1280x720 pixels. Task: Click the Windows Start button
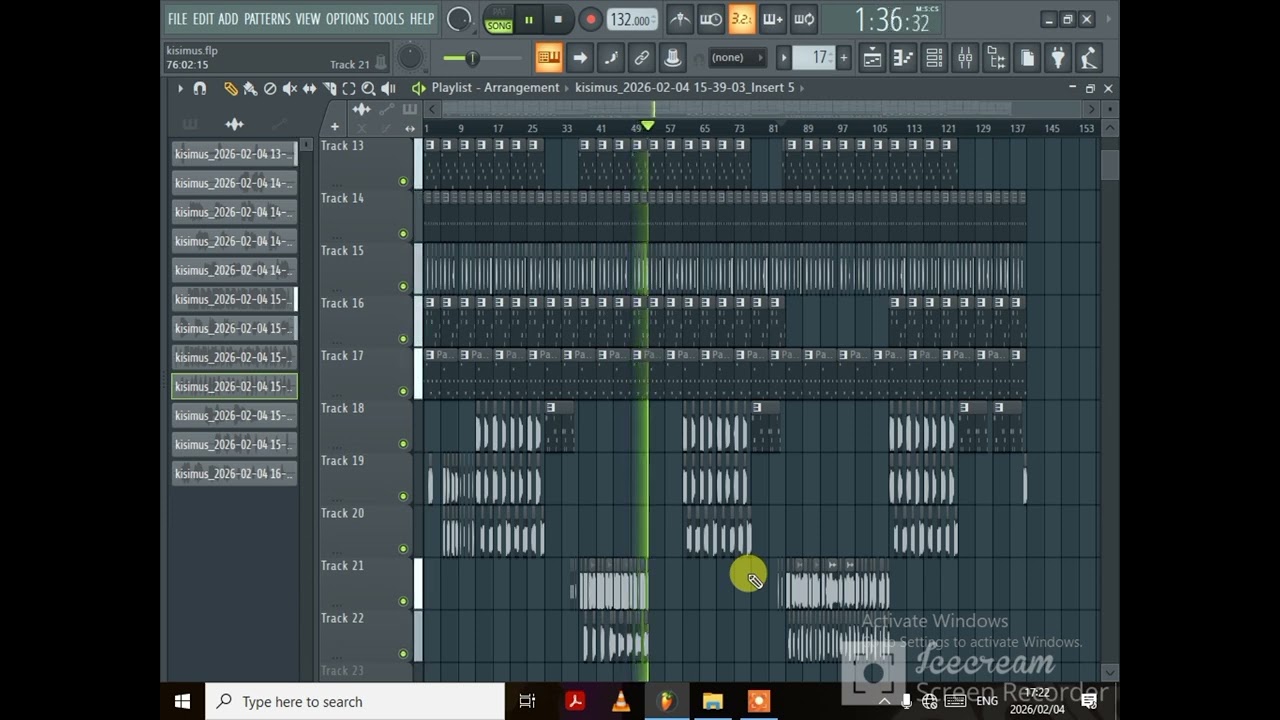182,701
